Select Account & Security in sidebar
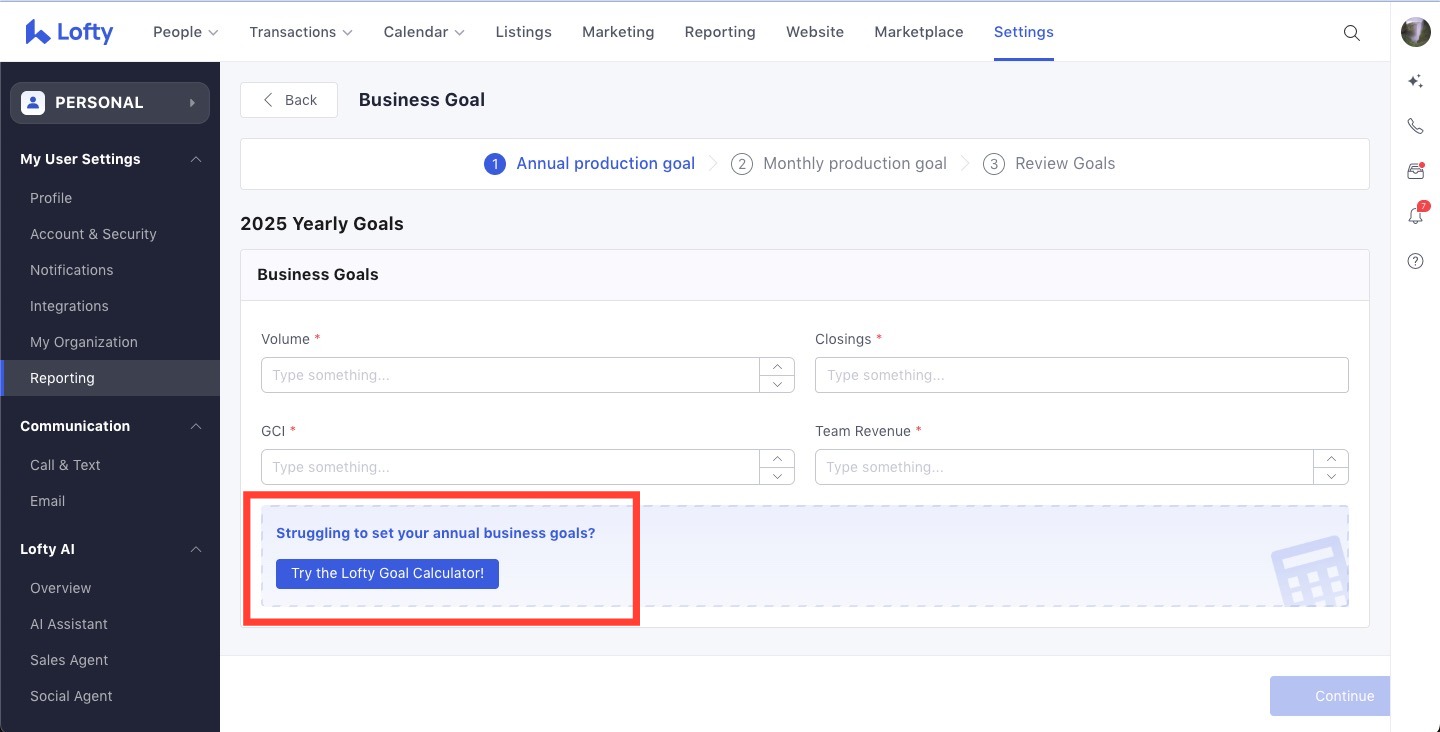1440x732 pixels. (x=93, y=234)
